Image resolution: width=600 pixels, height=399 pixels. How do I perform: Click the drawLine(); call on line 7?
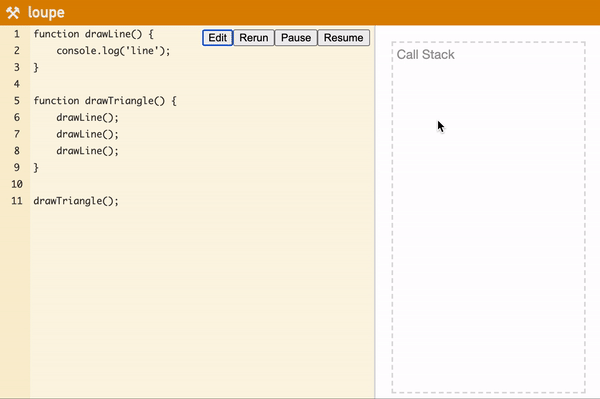(88, 134)
